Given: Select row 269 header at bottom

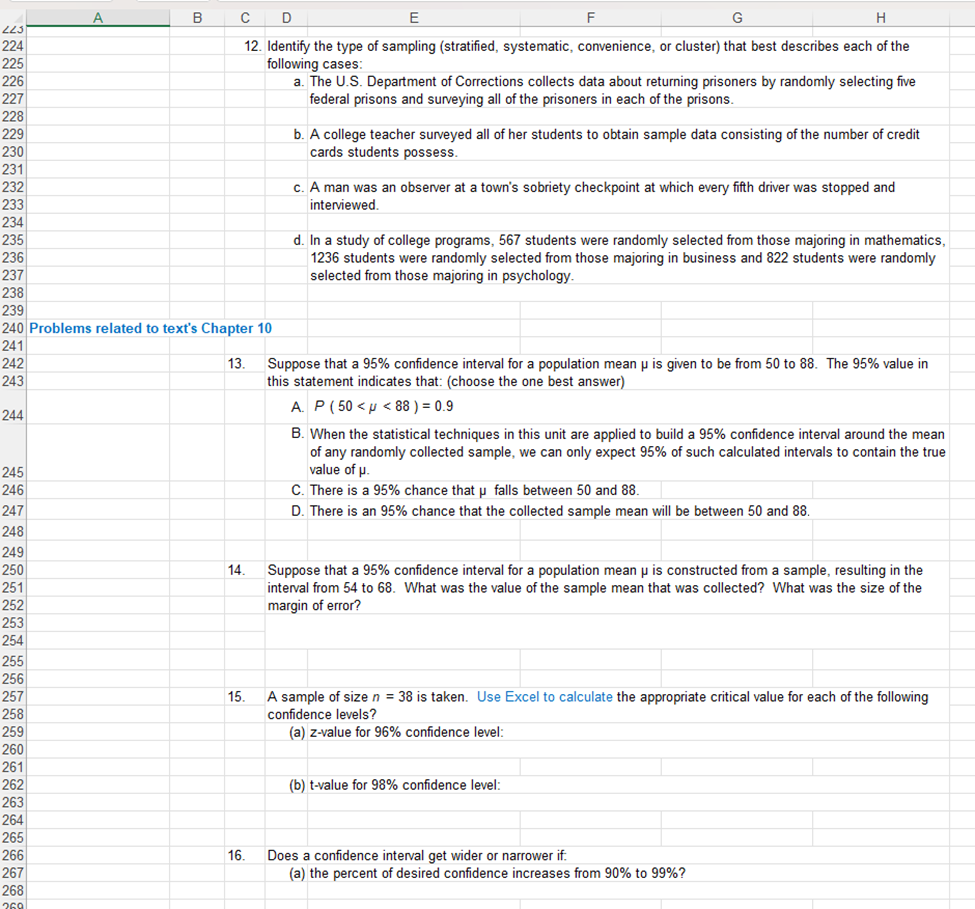Looking at the screenshot, I should (x=13, y=904).
